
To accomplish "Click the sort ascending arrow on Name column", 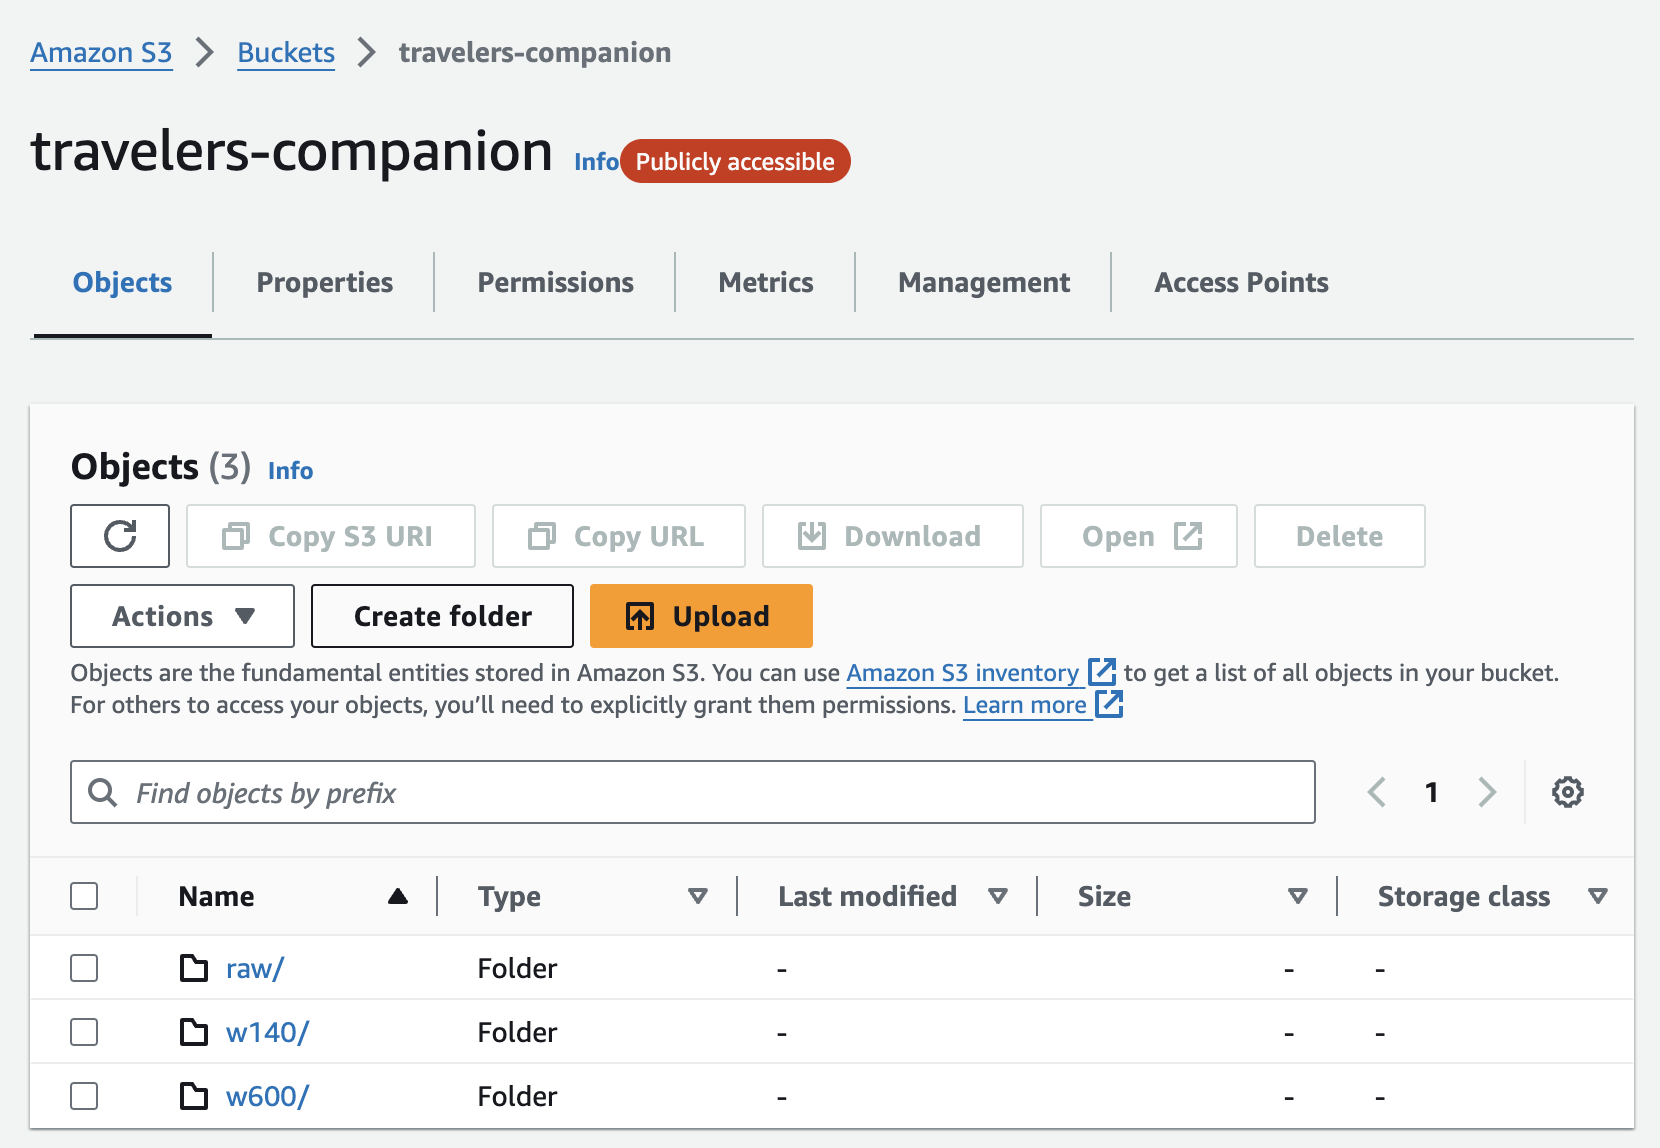I will [x=398, y=896].
